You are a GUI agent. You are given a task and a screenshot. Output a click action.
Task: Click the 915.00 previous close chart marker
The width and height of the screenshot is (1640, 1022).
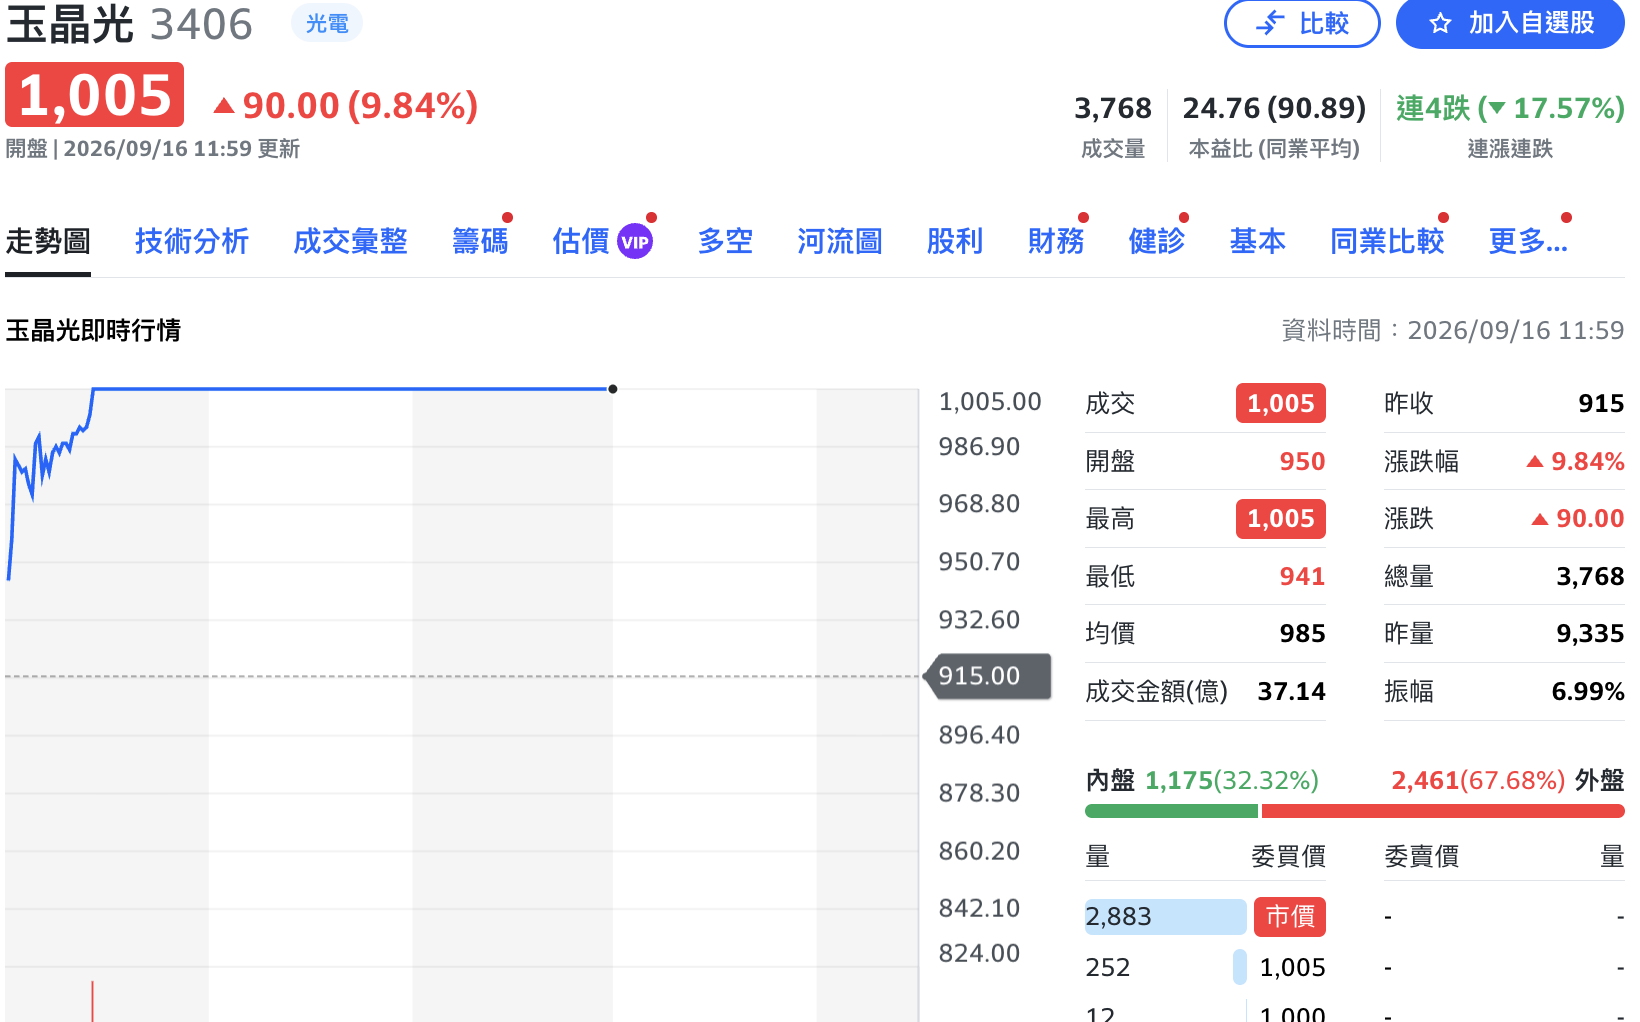pos(989,676)
